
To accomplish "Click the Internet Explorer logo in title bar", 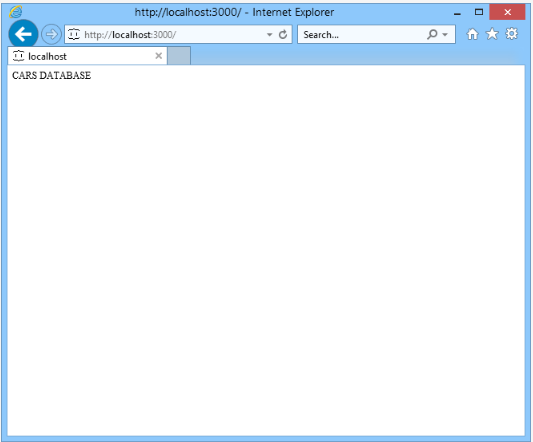I will pyautogui.click(x=16, y=12).
